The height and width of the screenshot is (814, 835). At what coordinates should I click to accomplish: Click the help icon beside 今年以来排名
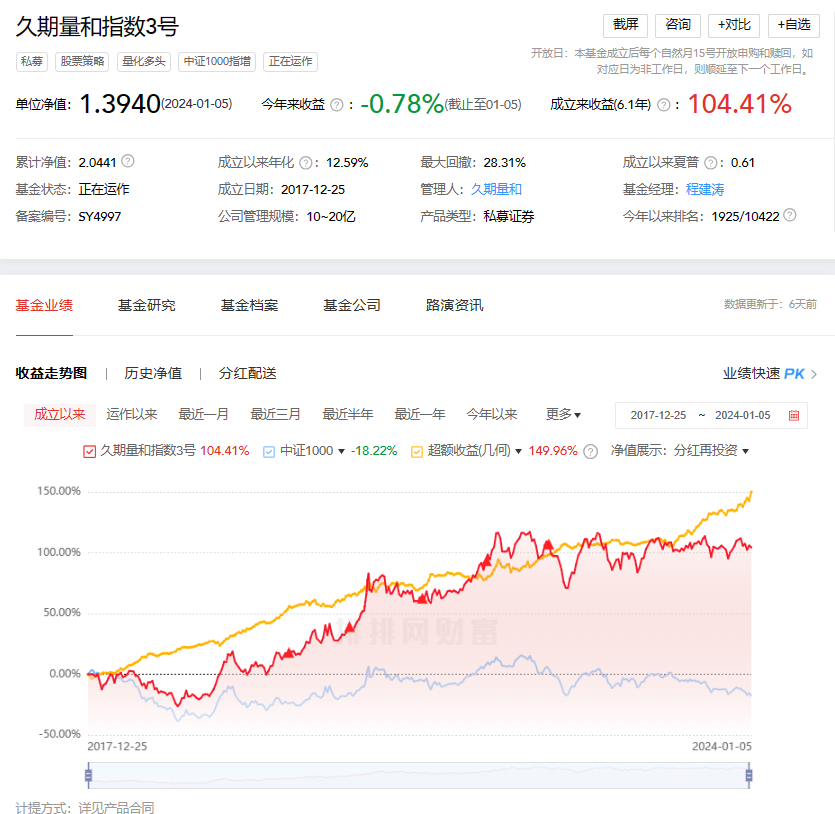click(790, 215)
